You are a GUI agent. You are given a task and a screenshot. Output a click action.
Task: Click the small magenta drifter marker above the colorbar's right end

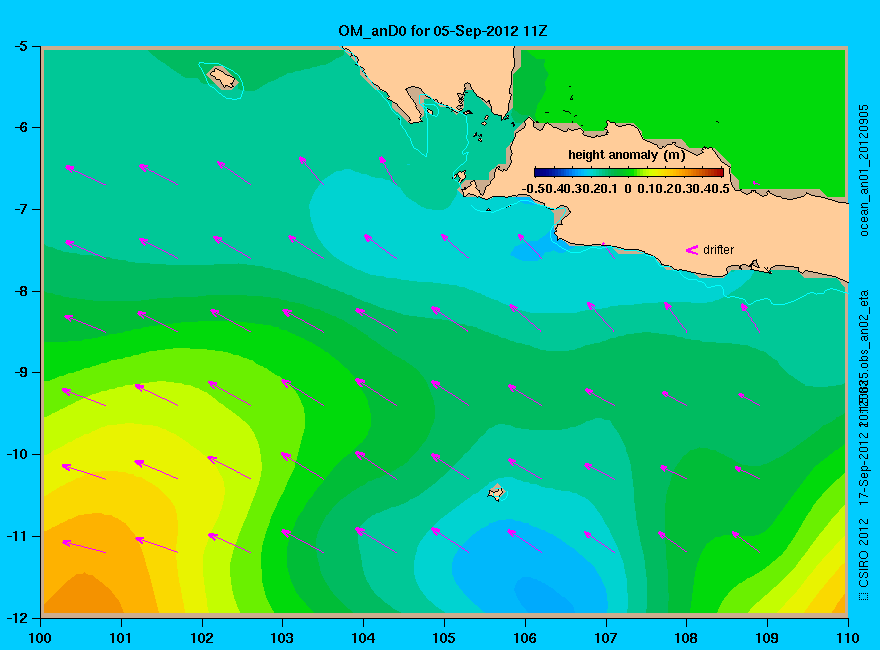pyautogui.click(x=756, y=183)
